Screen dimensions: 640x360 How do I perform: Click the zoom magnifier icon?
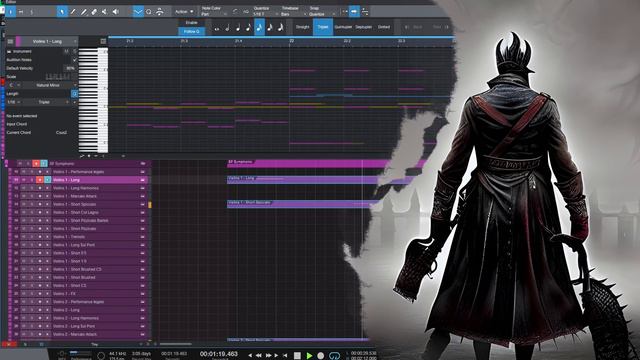149,12
